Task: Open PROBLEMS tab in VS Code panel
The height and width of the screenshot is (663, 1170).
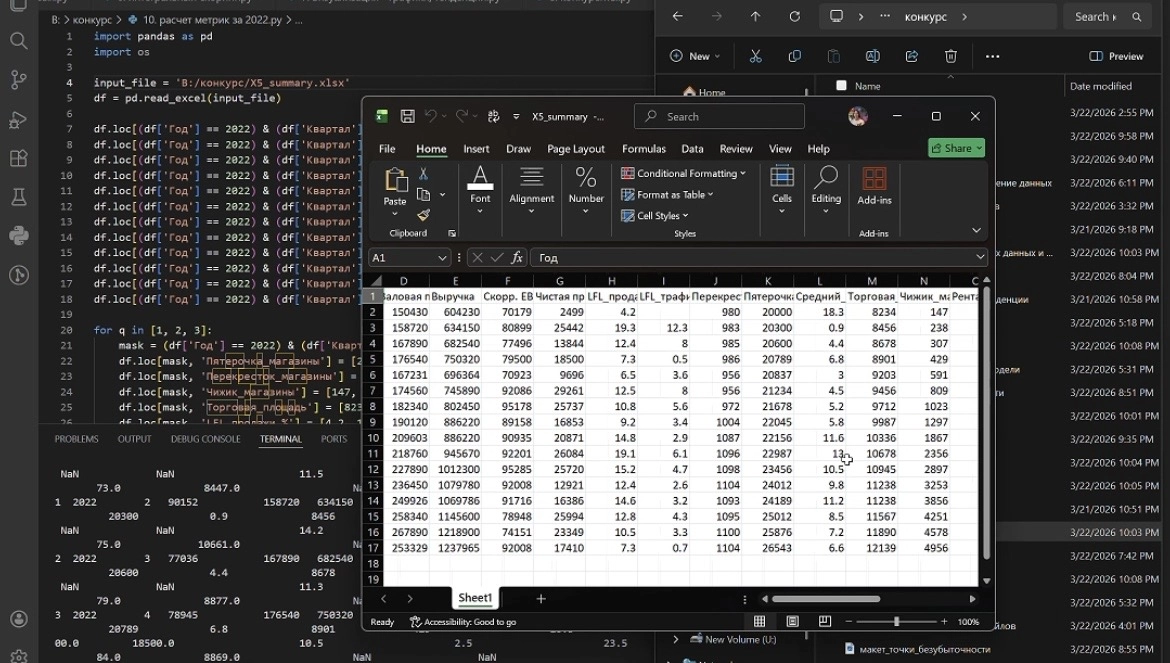Action: [76, 439]
